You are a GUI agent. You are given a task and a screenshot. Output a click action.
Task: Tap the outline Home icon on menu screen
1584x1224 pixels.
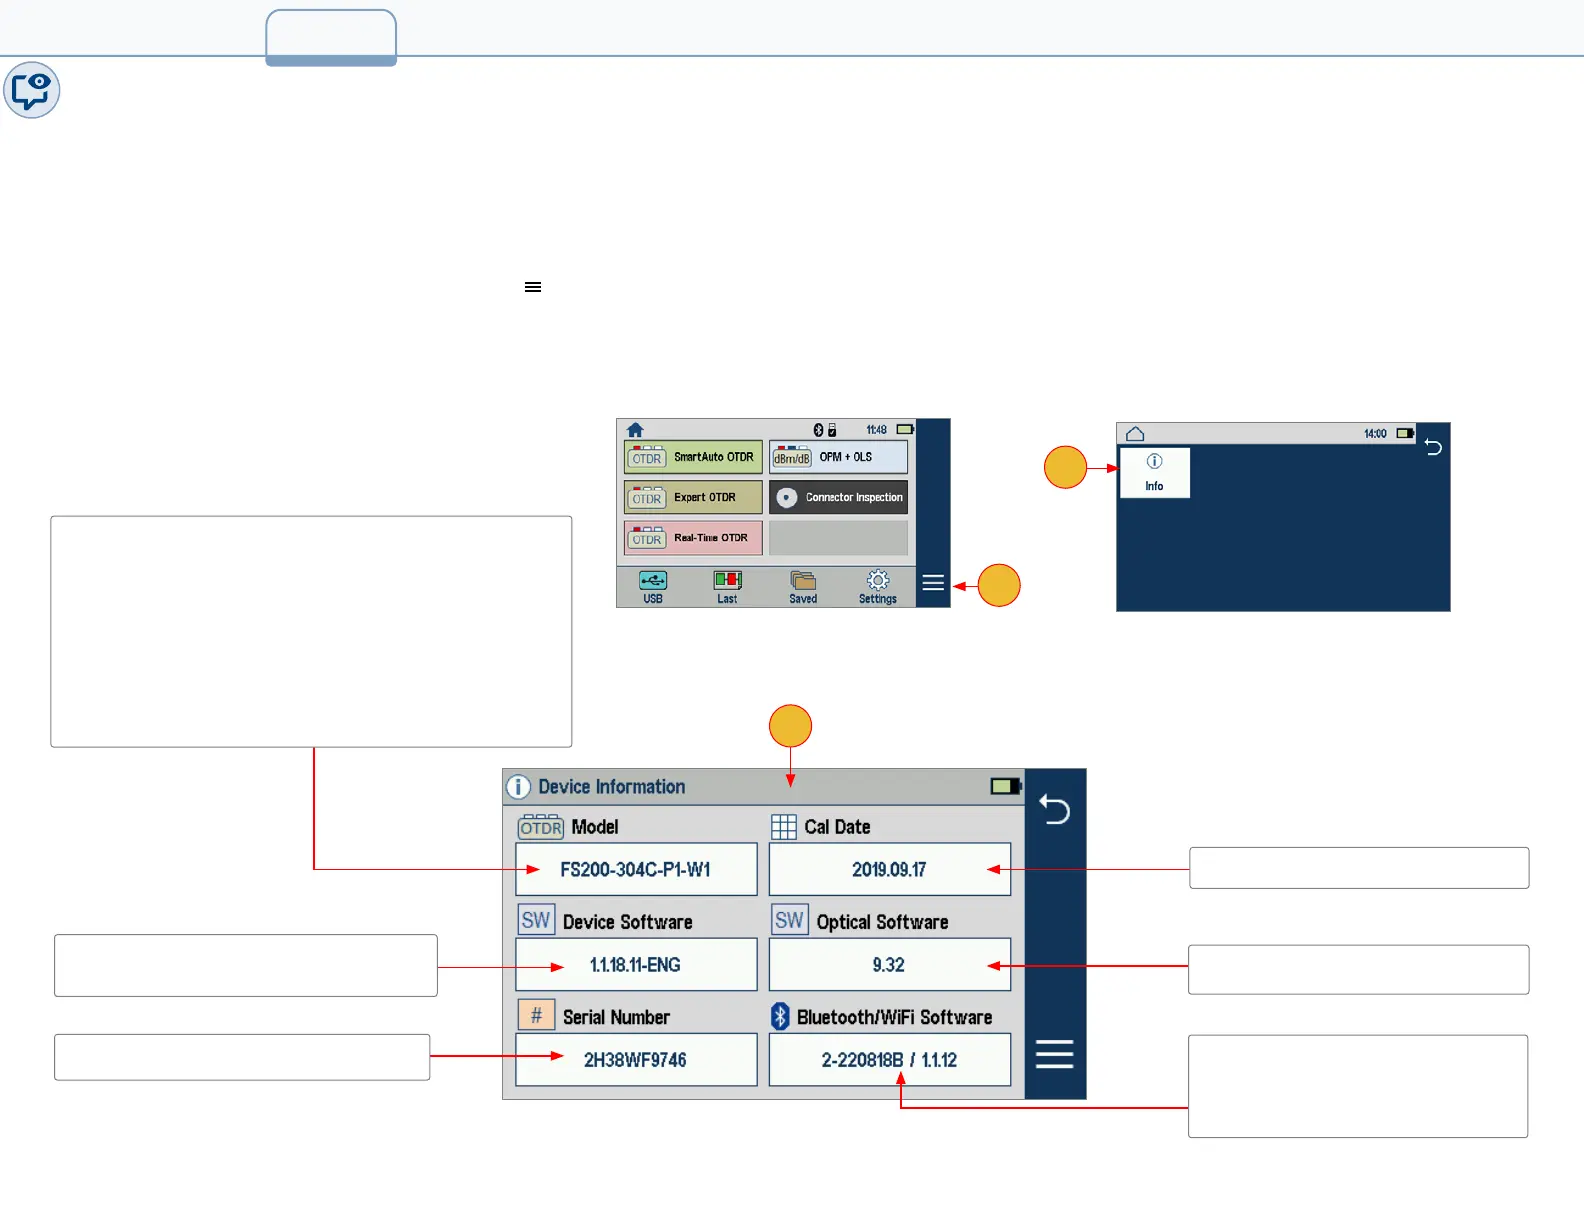(x=1135, y=434)
